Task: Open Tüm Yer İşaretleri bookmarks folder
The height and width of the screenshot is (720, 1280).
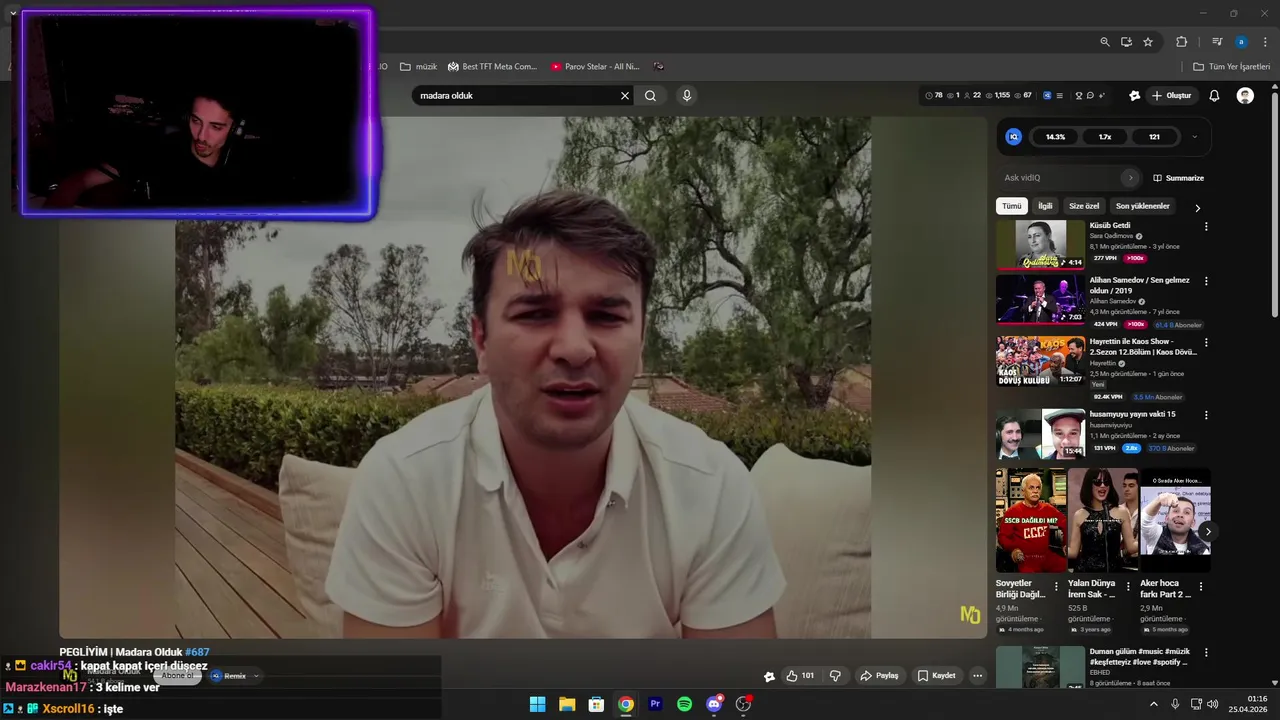Action: pyautogui.click(x=1231, y=67)
